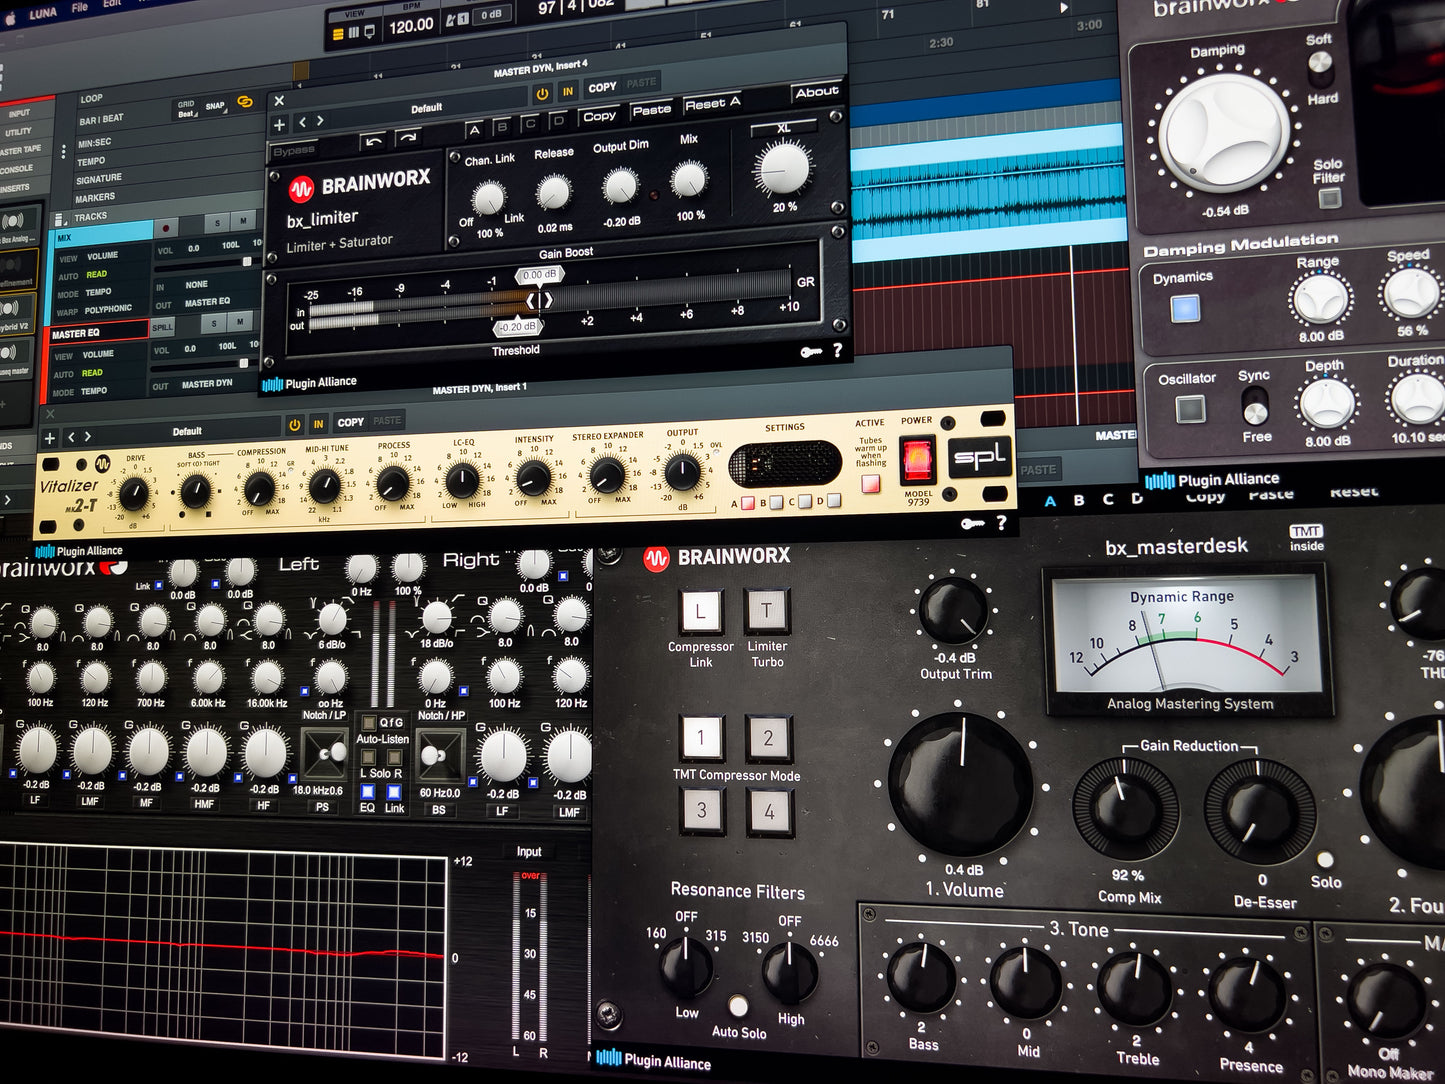The height and width of the screenshot is (1084, 1445).
Task: Open the Default preset dropdown in bx_limiter
Action: click(427, 108)
